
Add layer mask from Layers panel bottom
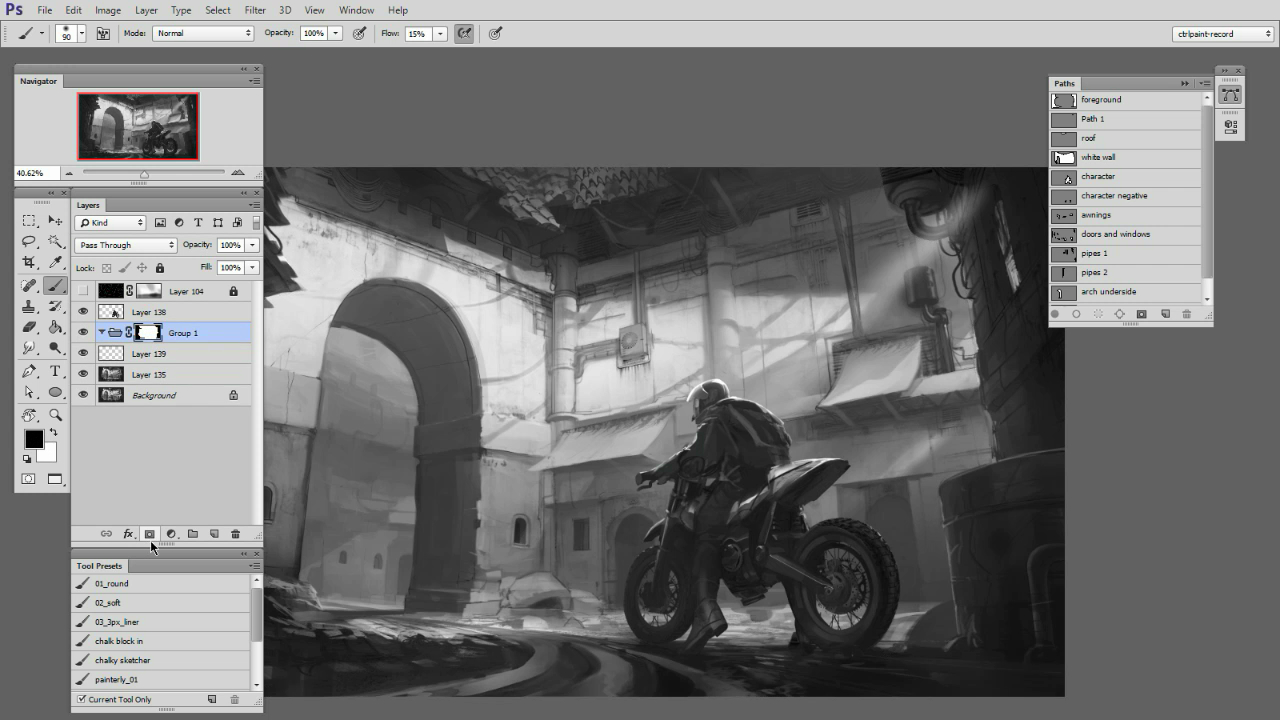pos(150,534)
